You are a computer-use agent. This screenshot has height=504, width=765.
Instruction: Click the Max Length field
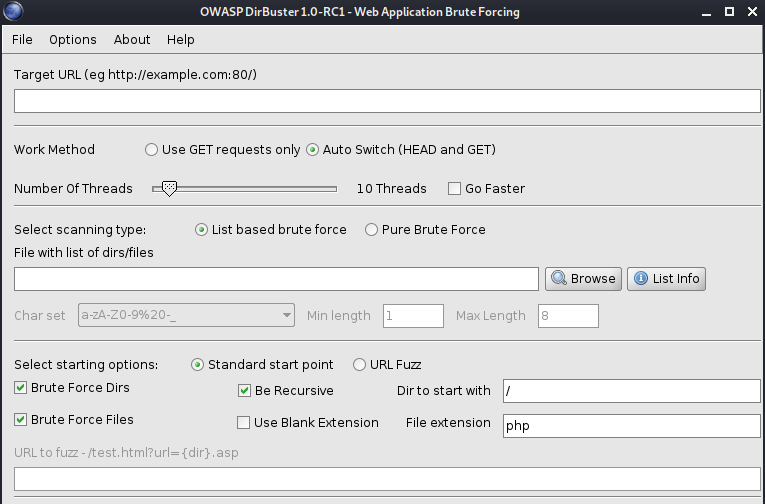click(568, 316)
